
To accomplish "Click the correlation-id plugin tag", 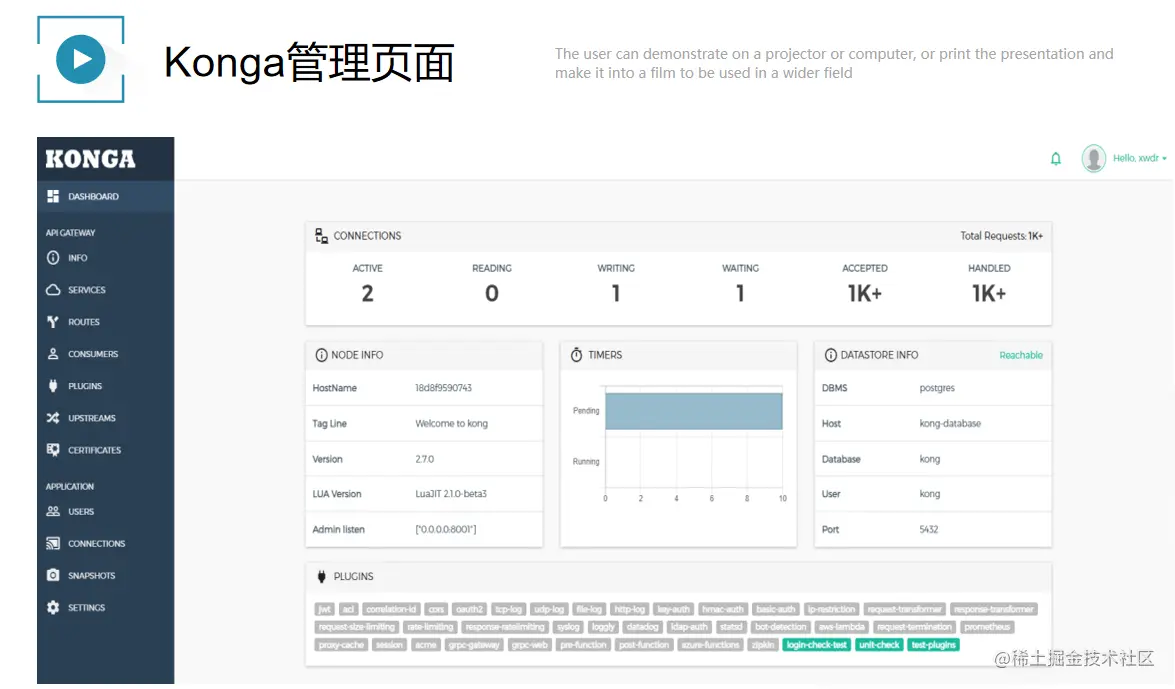I will [x=391, y=610].
